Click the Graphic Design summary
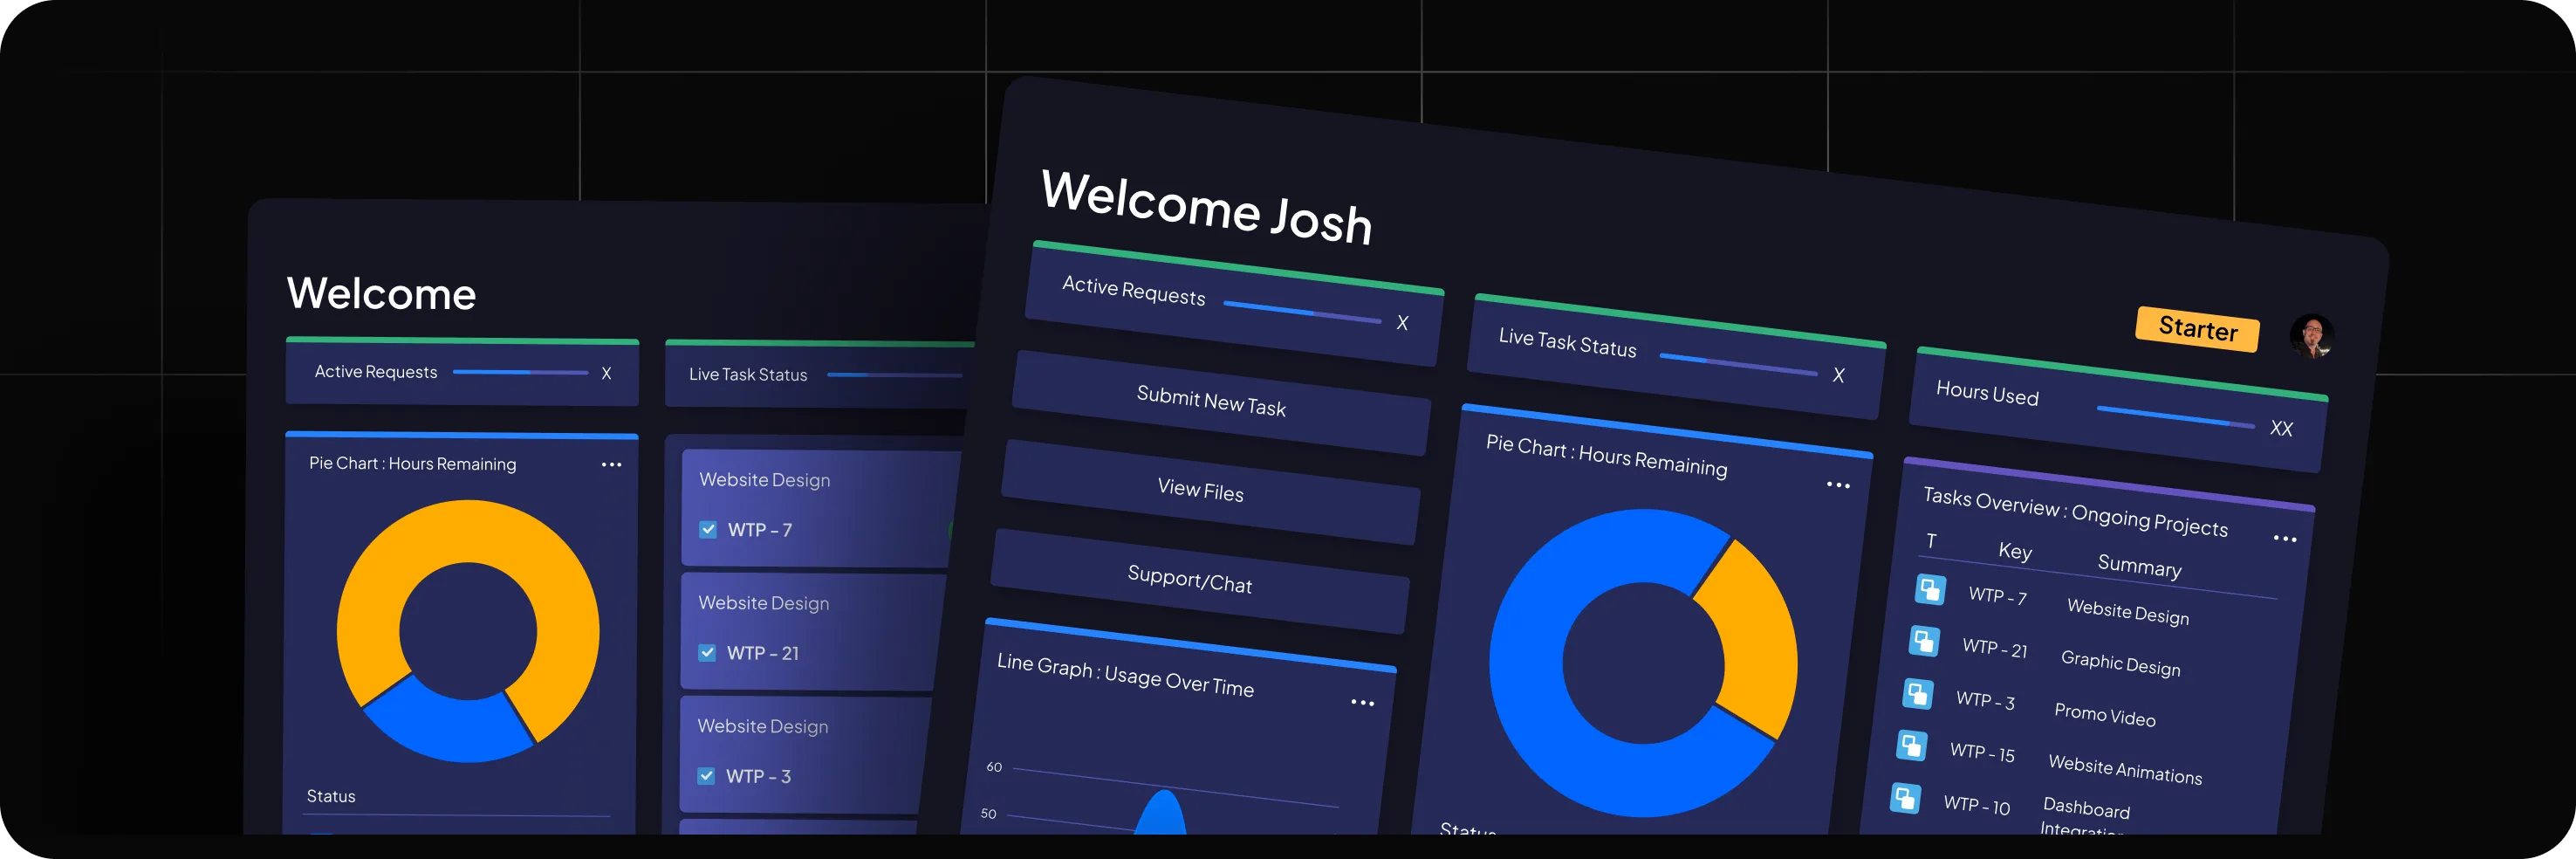This screenshot has width=2576, height=859. pyautogui.click(x=2120, y=664)
